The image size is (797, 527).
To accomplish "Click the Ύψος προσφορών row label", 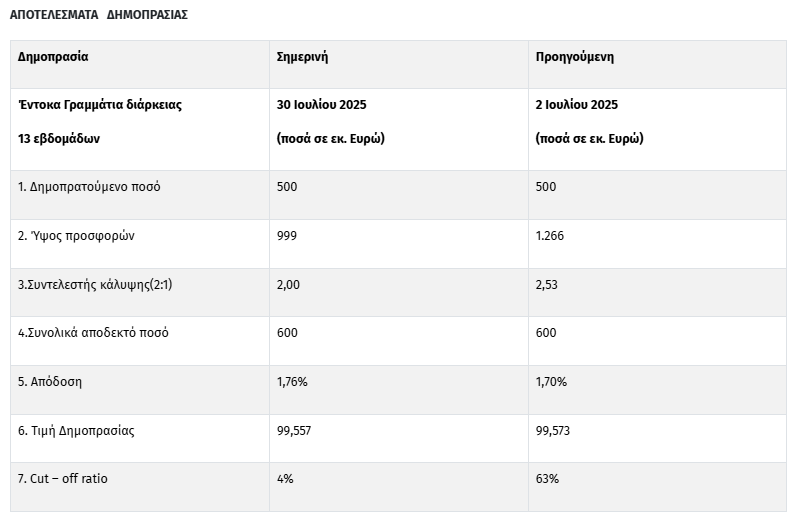I will pos(76,236).
